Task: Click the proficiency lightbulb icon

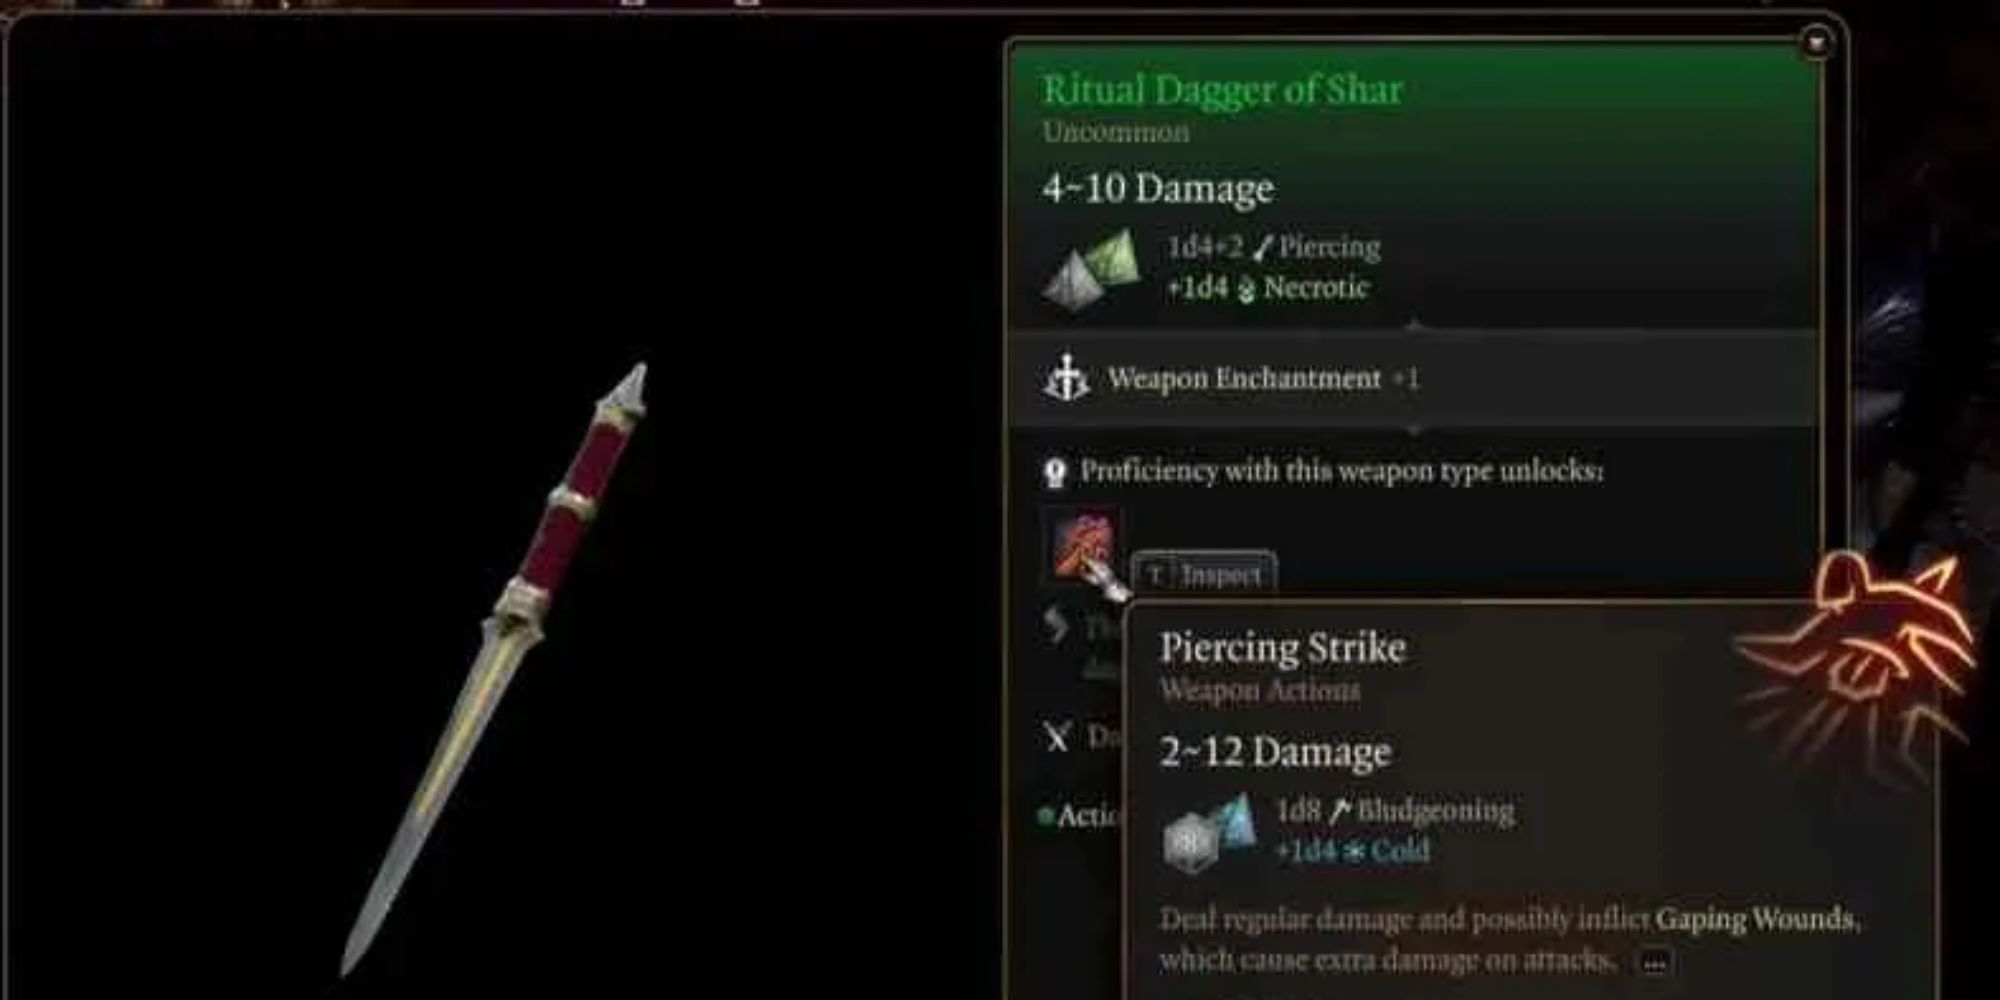Action: click(x=1055, y=472)
